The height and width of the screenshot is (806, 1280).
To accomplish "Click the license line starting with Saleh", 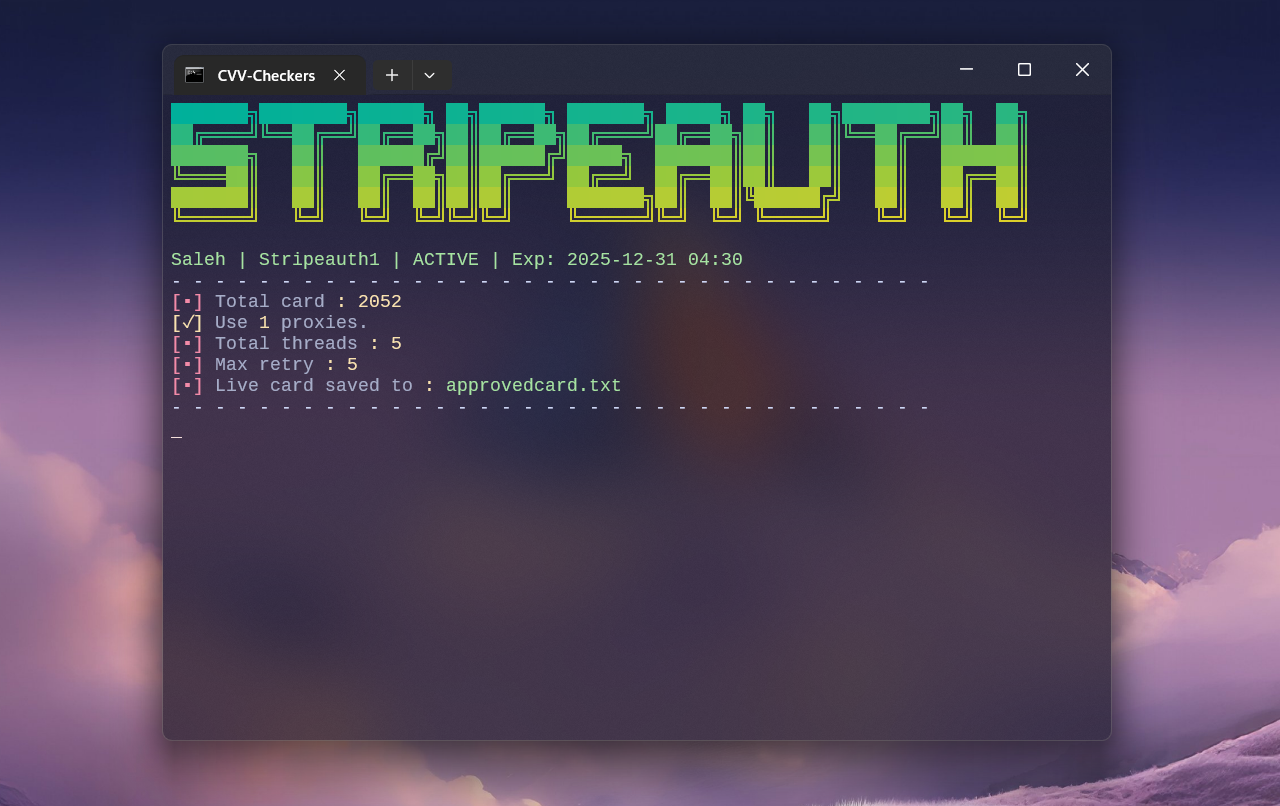I will pyautogui.click(x=457, y=260).
